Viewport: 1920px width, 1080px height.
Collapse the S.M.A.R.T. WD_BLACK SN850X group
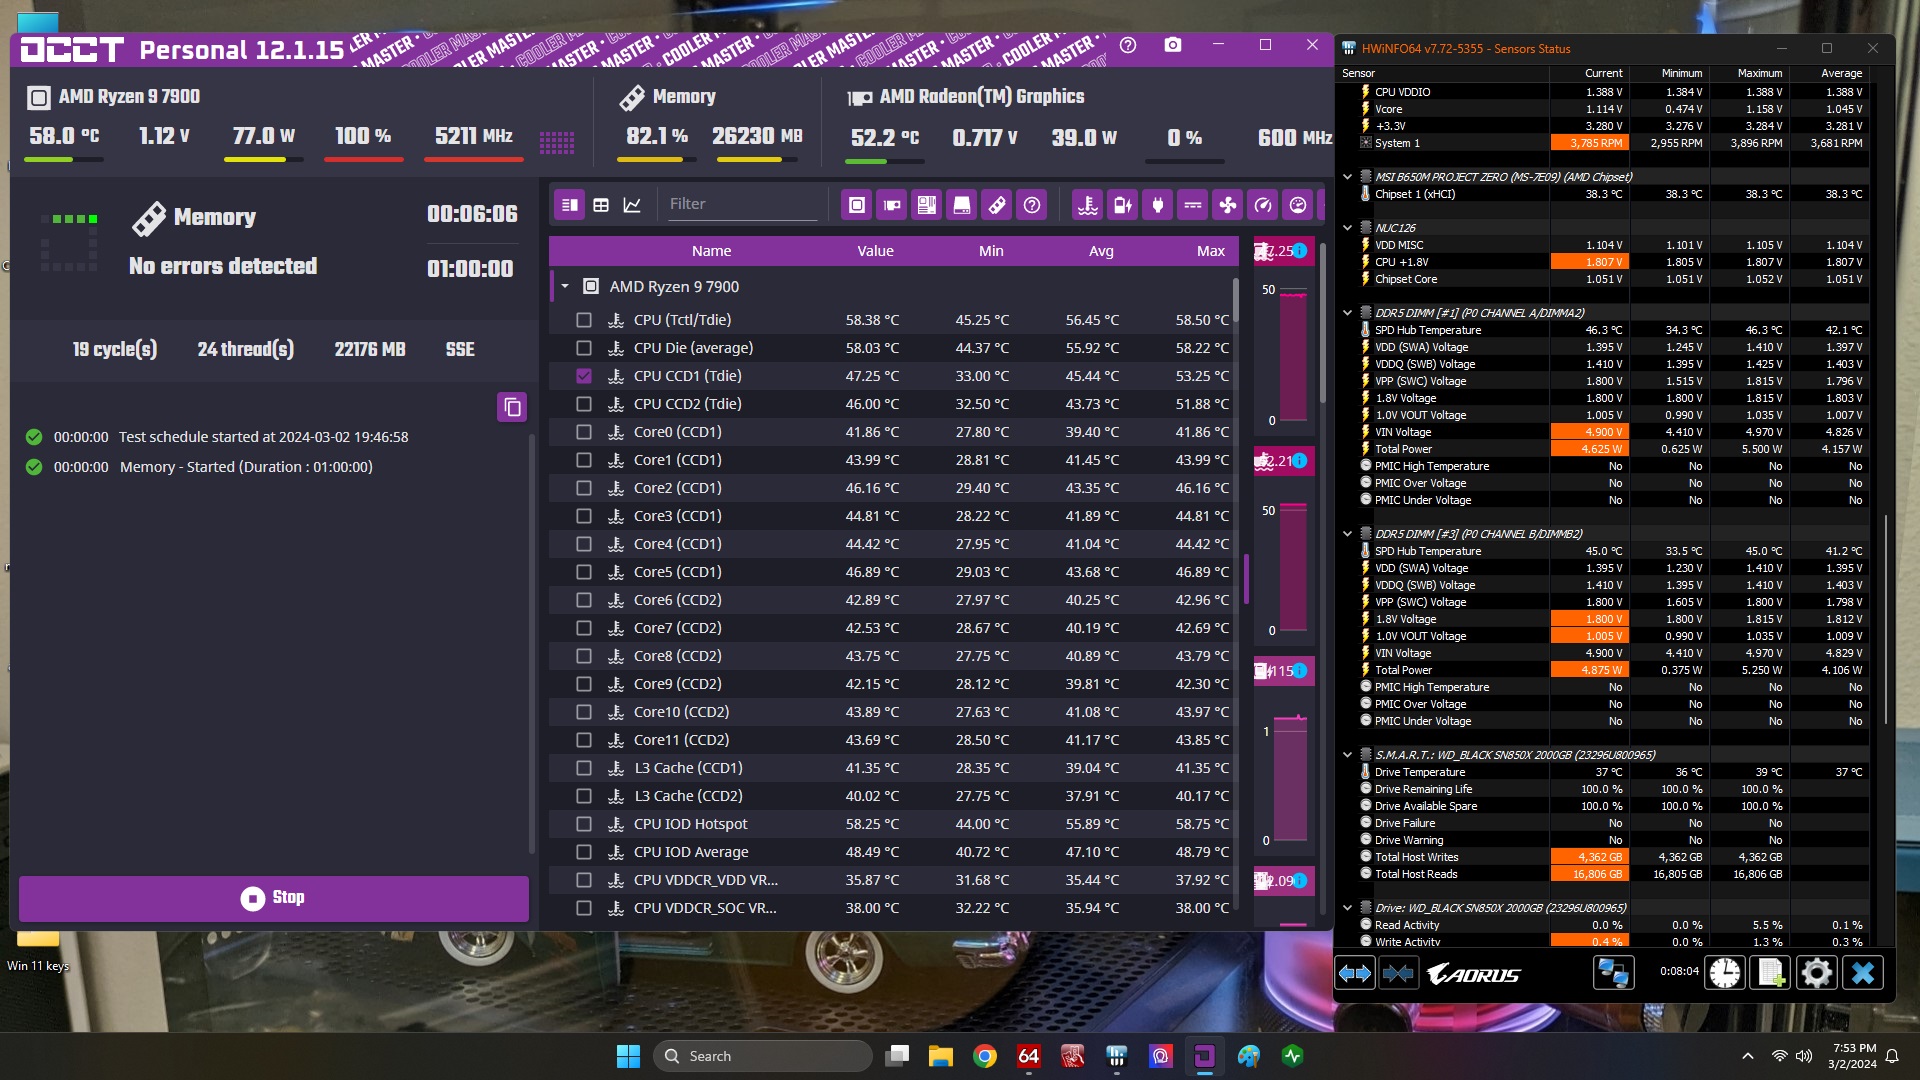tap(1347, 755)
